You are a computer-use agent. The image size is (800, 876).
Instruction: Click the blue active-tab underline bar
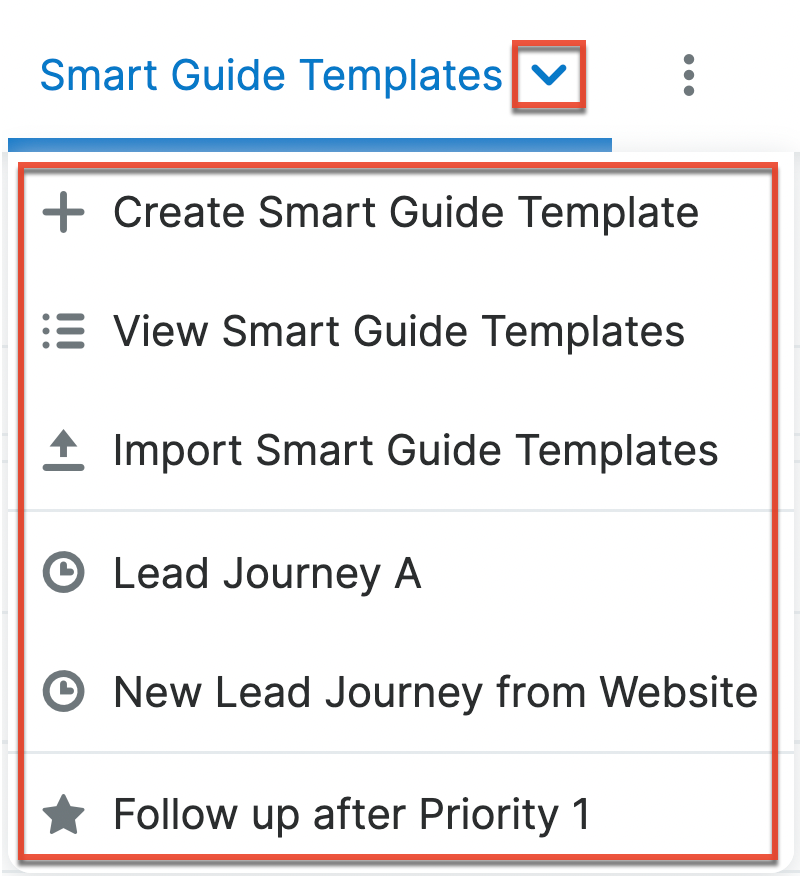(x=310, y=145)
